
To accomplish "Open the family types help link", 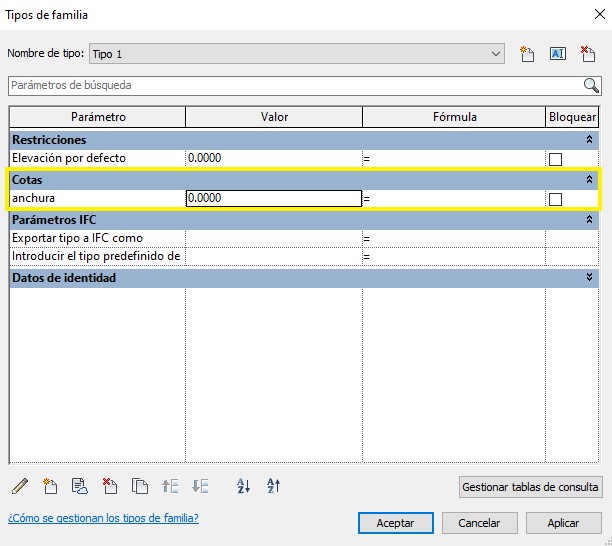I will [103, 518].
